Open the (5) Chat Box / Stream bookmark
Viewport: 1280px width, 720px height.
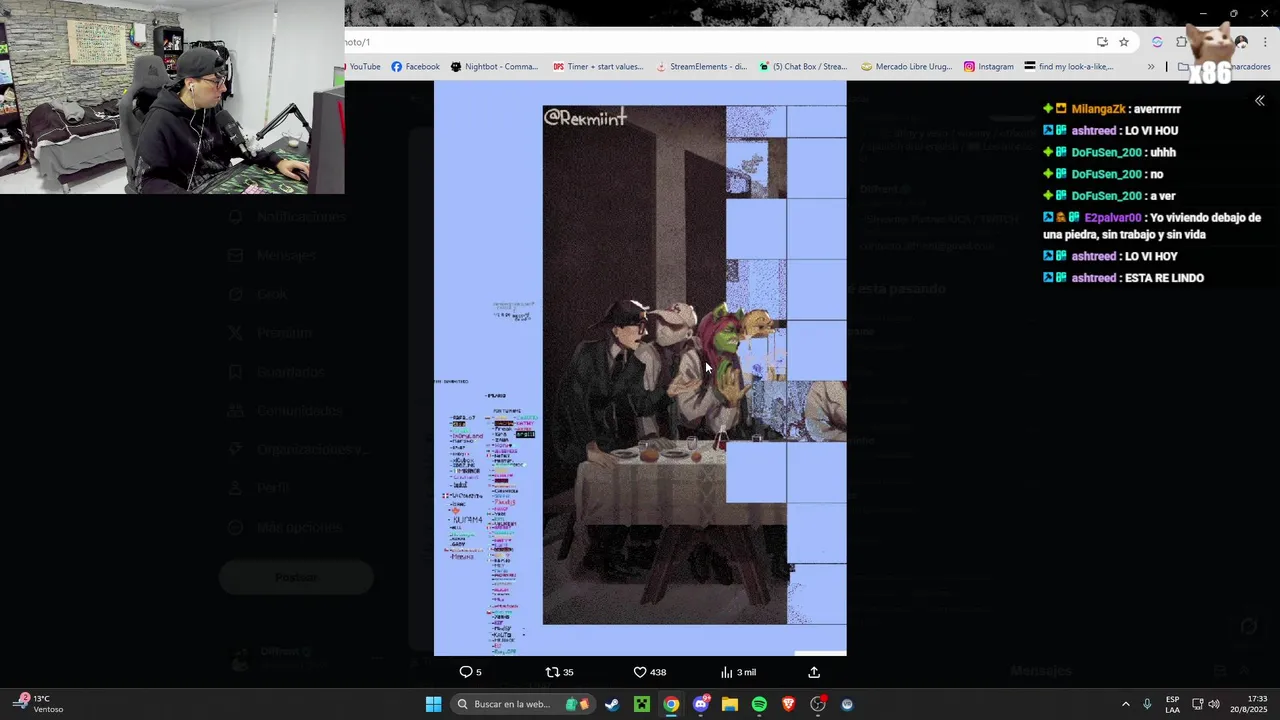tap(803, 67)
